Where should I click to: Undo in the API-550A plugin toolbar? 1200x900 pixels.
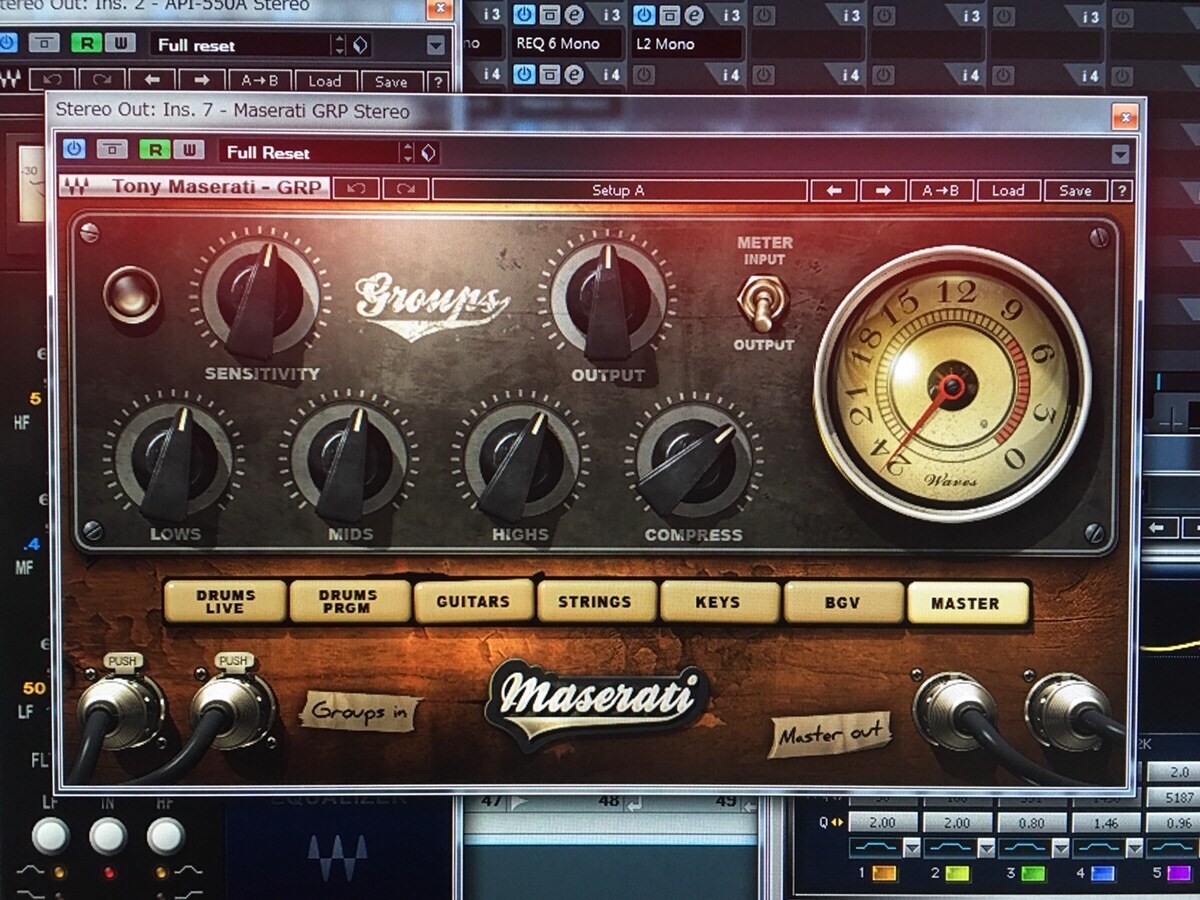click(x=54, y=81)
